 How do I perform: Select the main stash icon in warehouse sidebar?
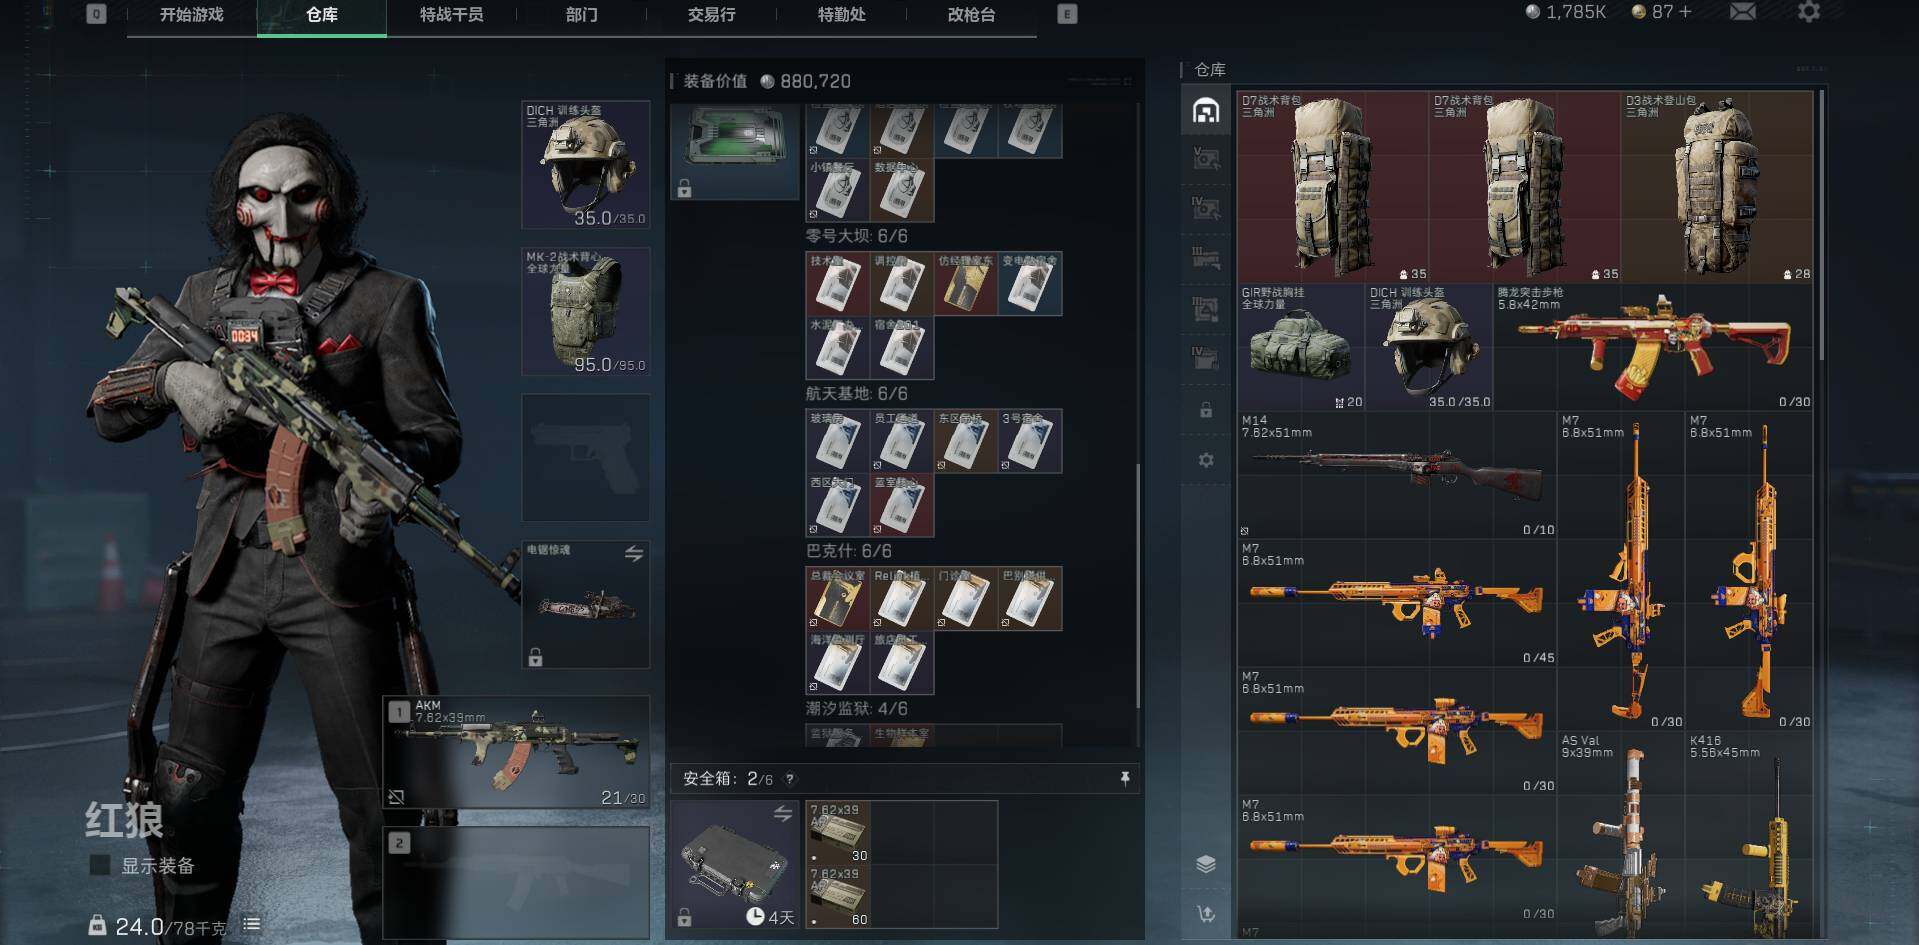(1206, 110)
